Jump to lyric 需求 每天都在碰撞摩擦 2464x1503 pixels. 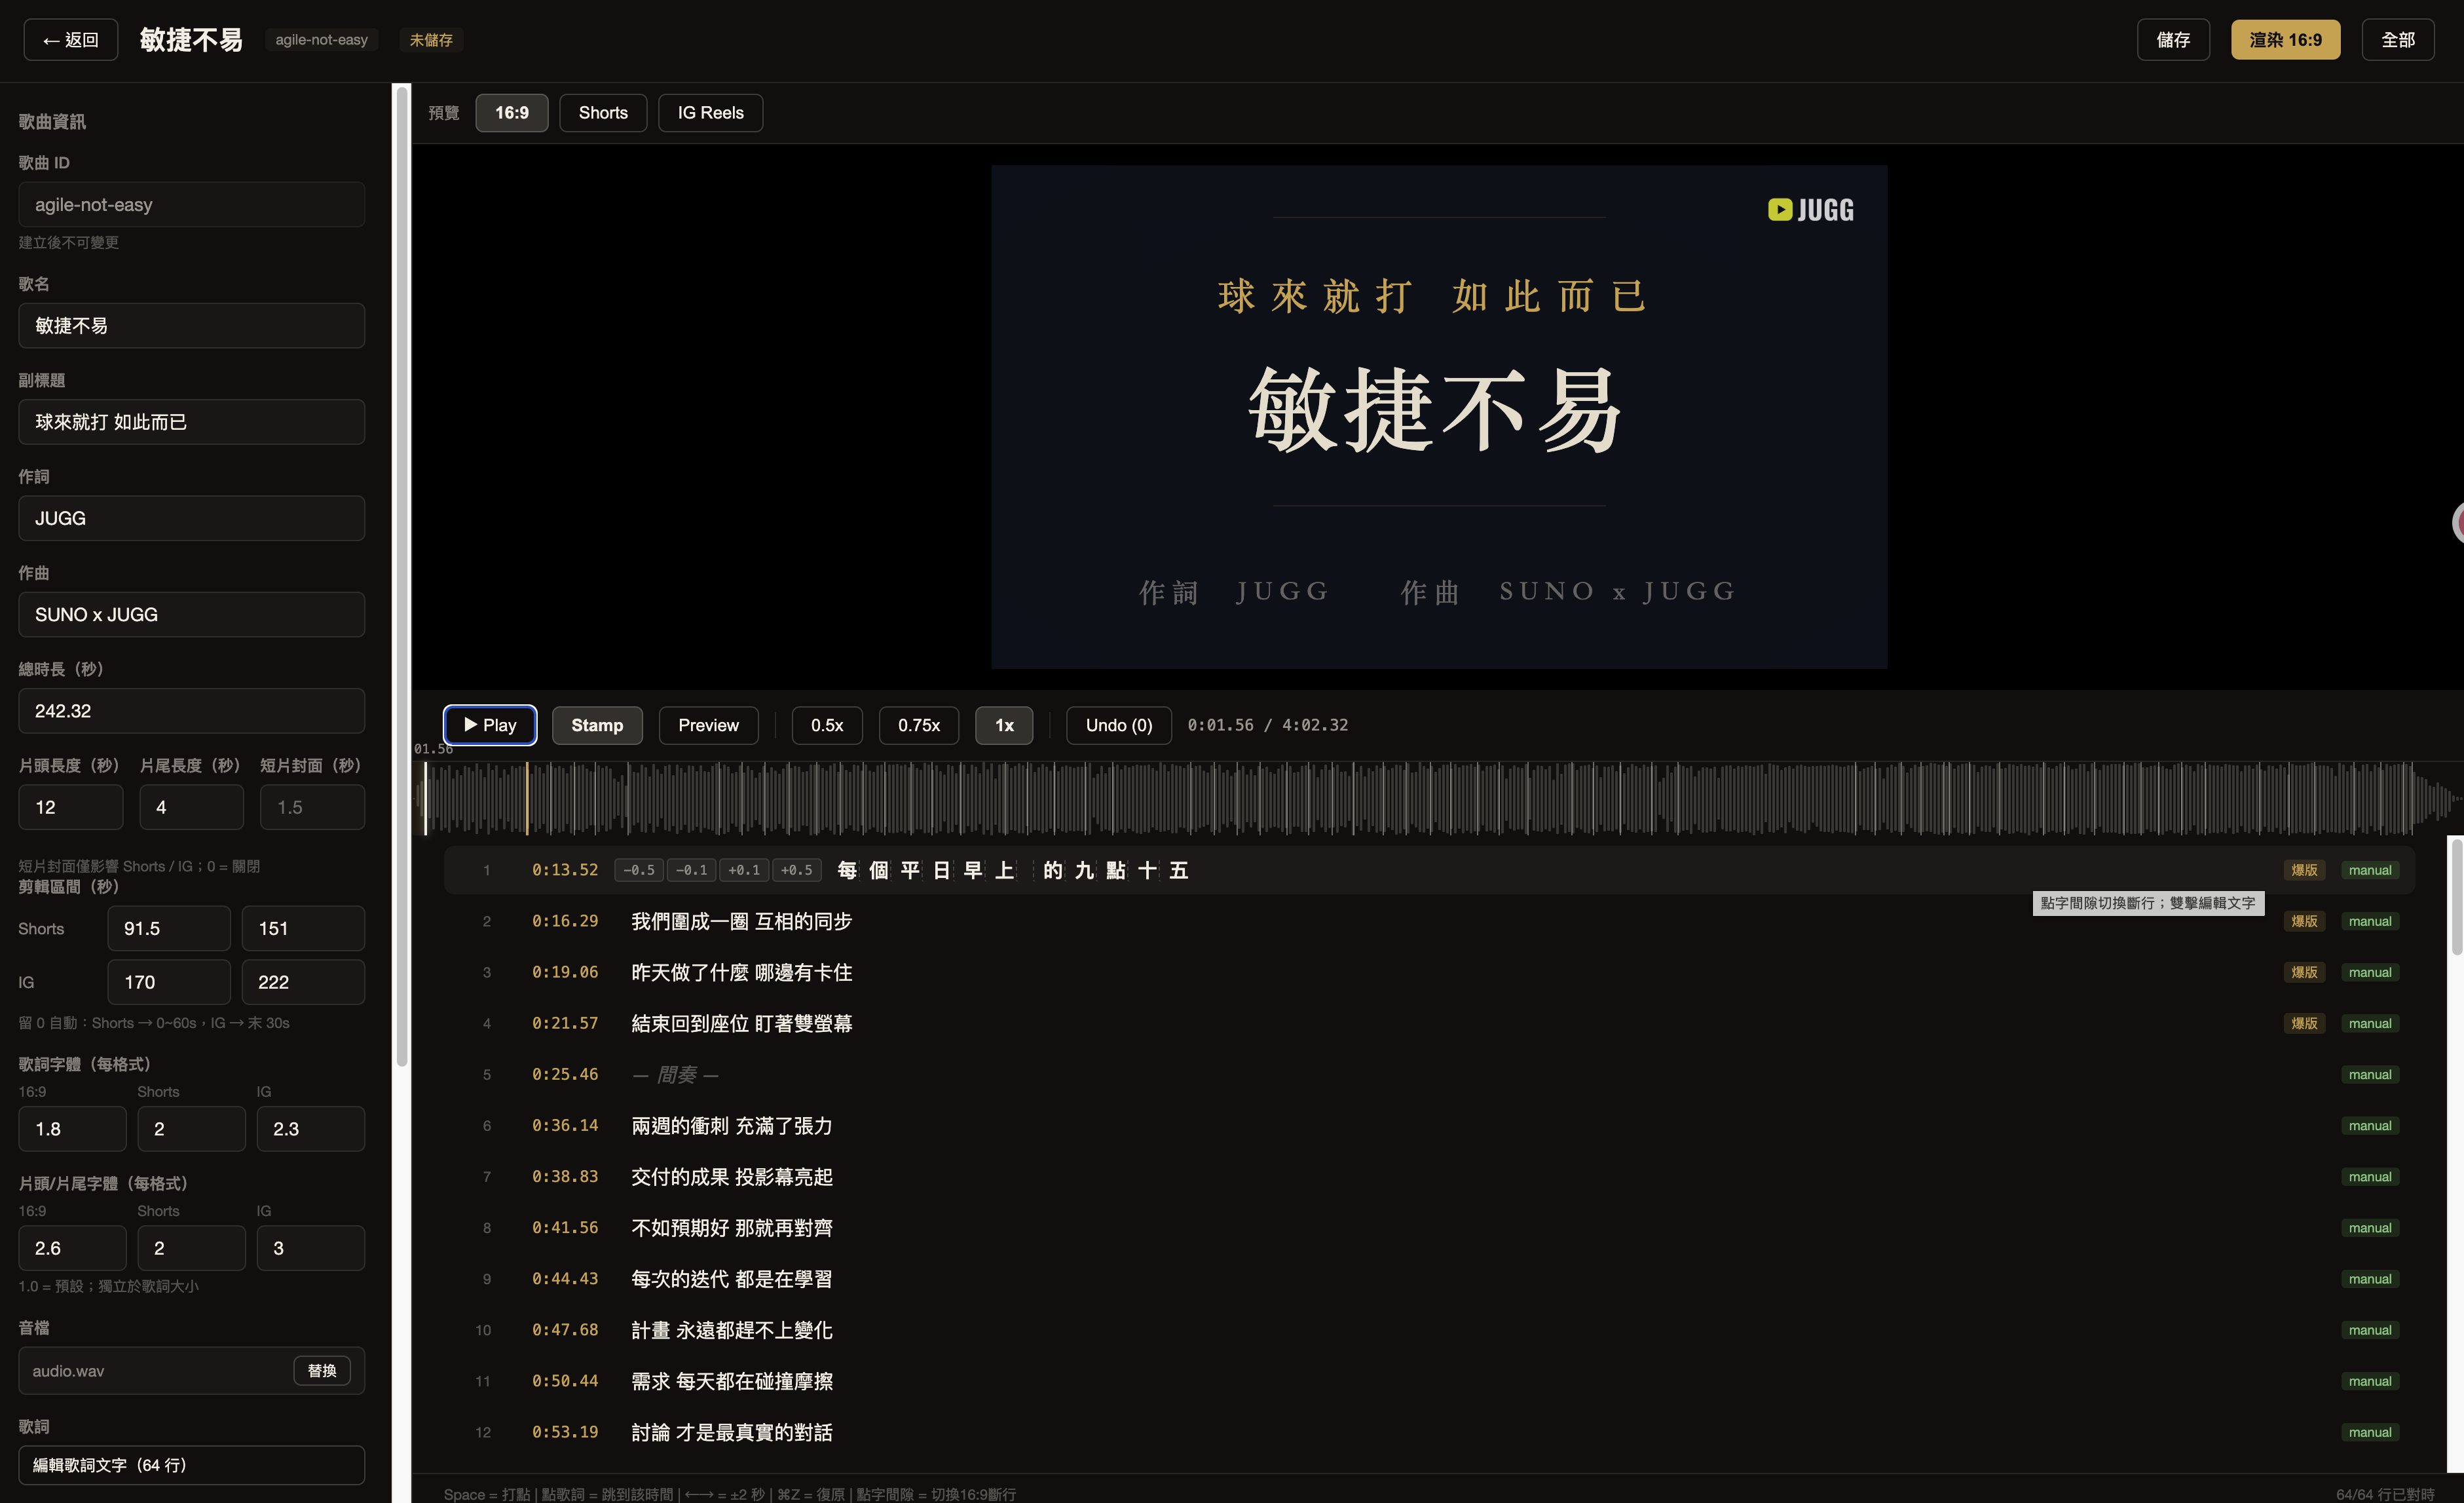tap(731, 1381)
